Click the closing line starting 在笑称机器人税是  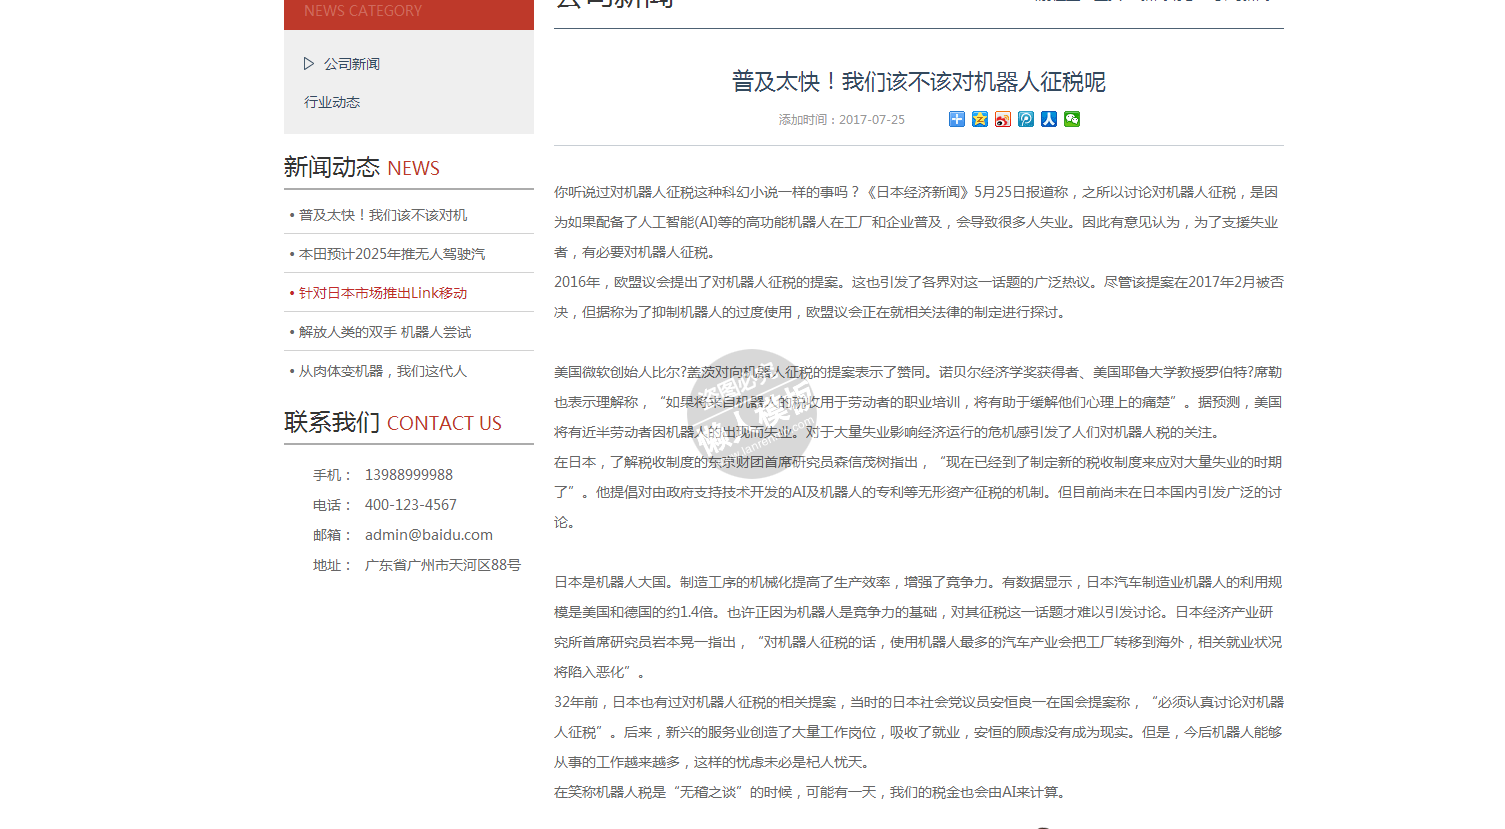(x=812, y=792)
